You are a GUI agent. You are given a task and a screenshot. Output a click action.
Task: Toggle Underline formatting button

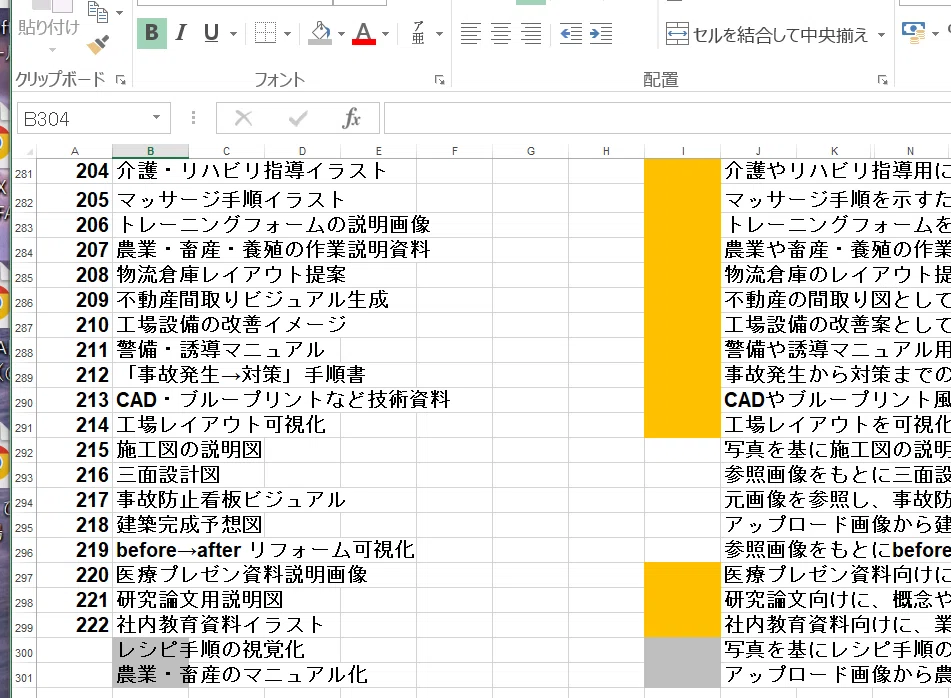tap(211, 33)
